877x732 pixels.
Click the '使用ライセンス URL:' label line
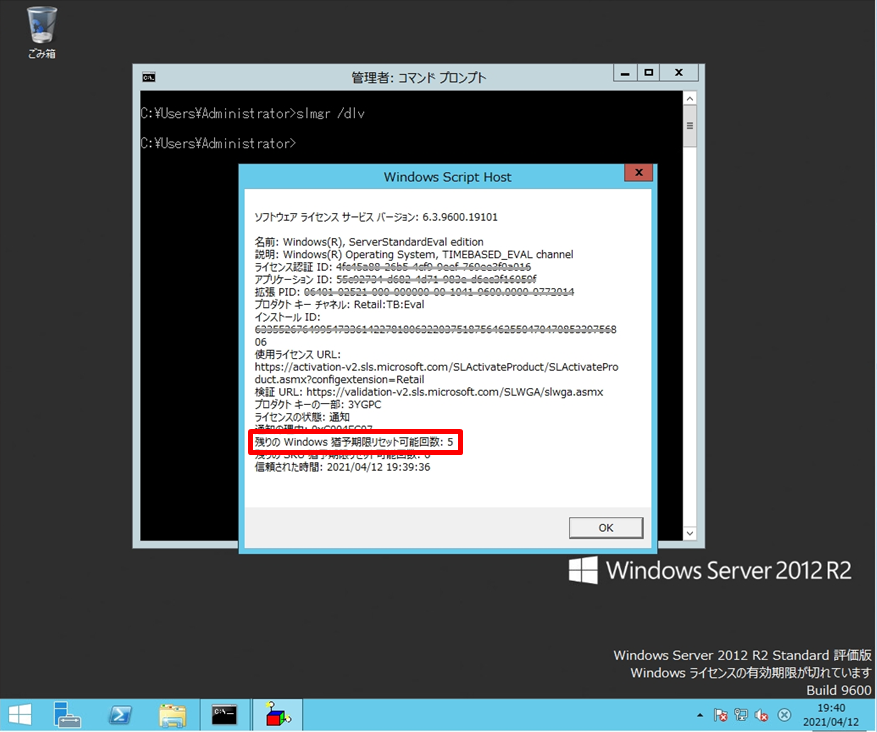(x=298, y=355)
